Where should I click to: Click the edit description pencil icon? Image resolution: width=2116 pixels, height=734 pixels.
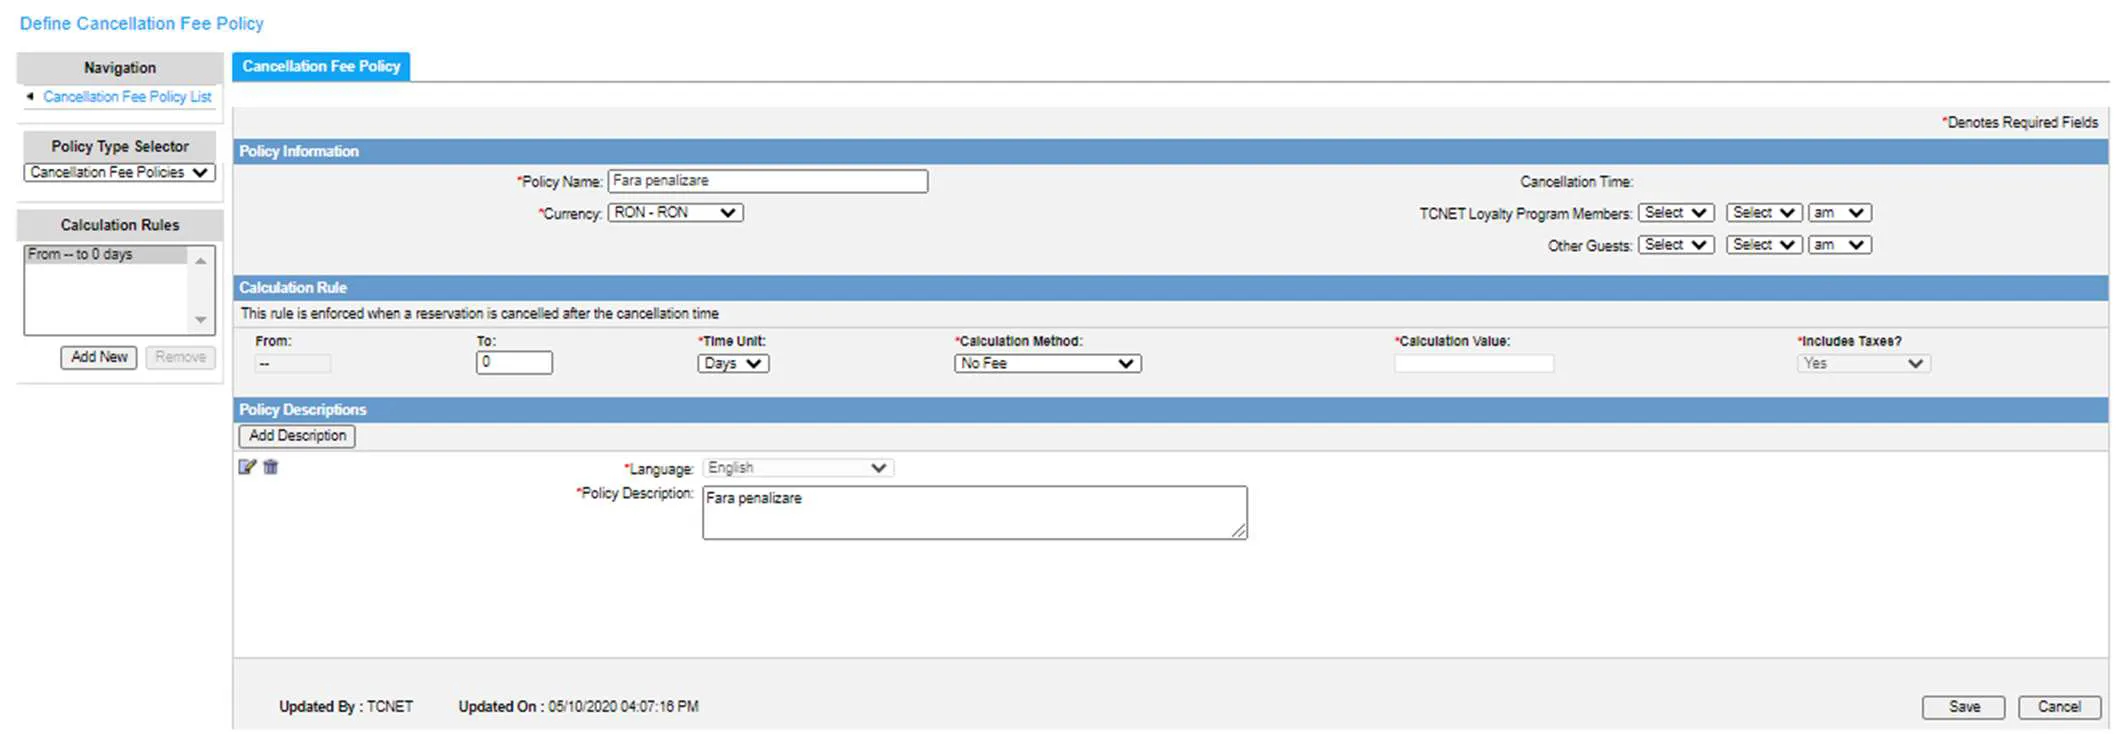coord(247,467)
